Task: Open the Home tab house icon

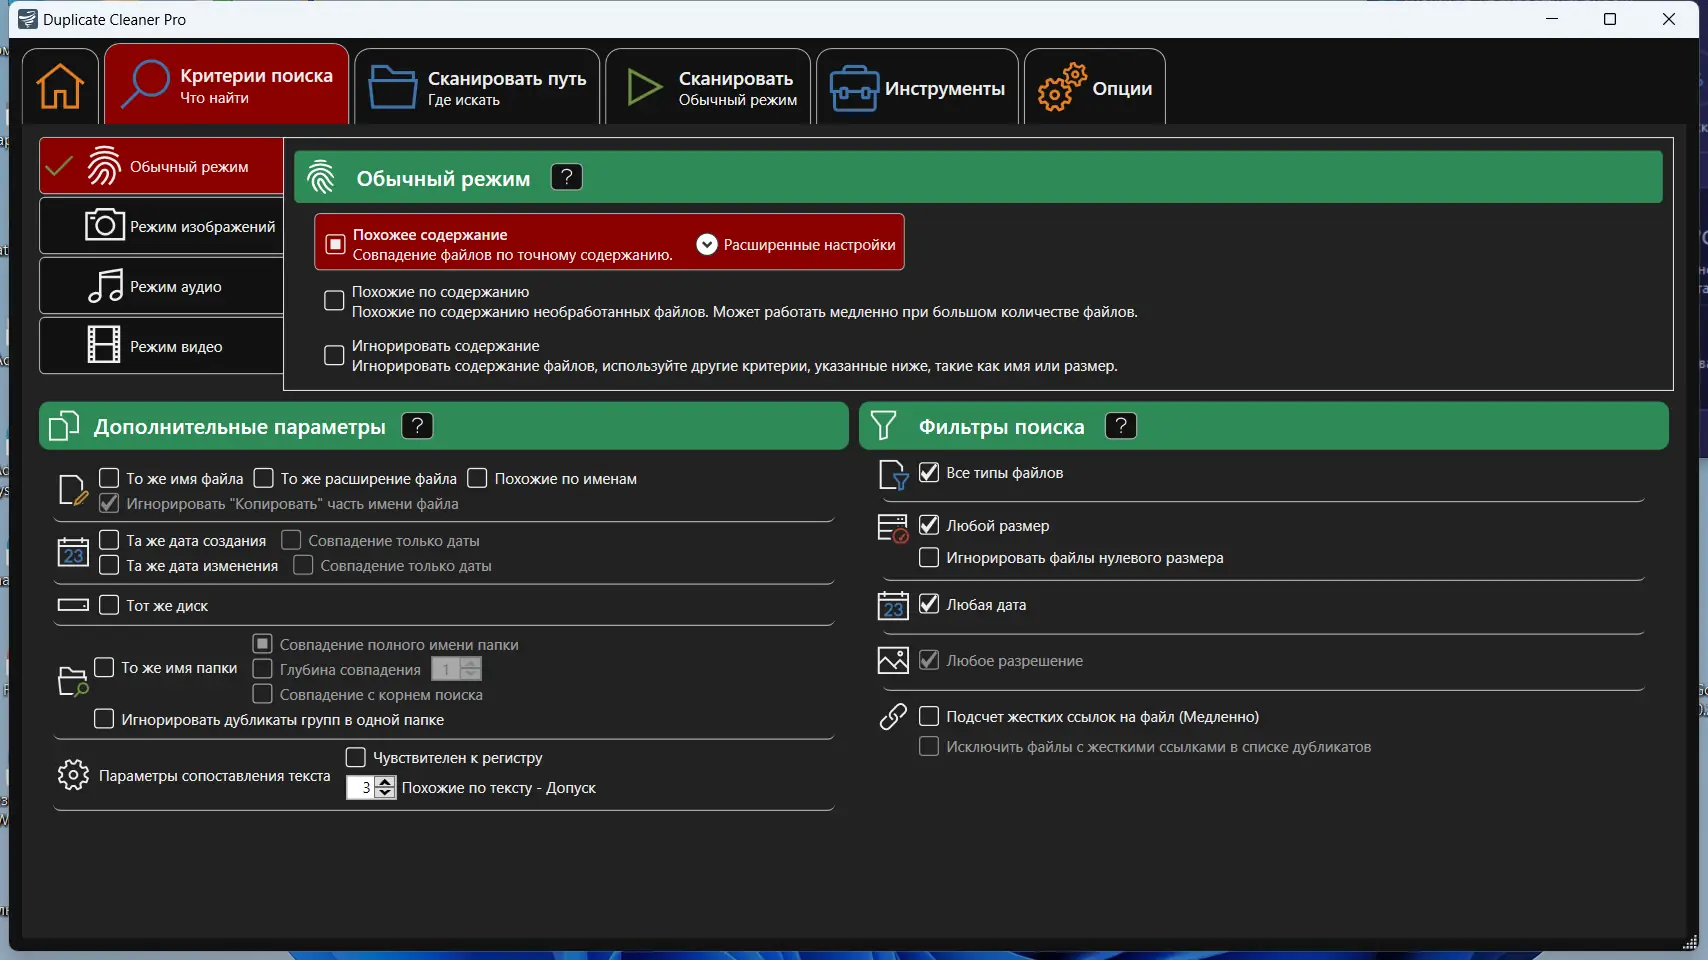Action: pos(60,87)
